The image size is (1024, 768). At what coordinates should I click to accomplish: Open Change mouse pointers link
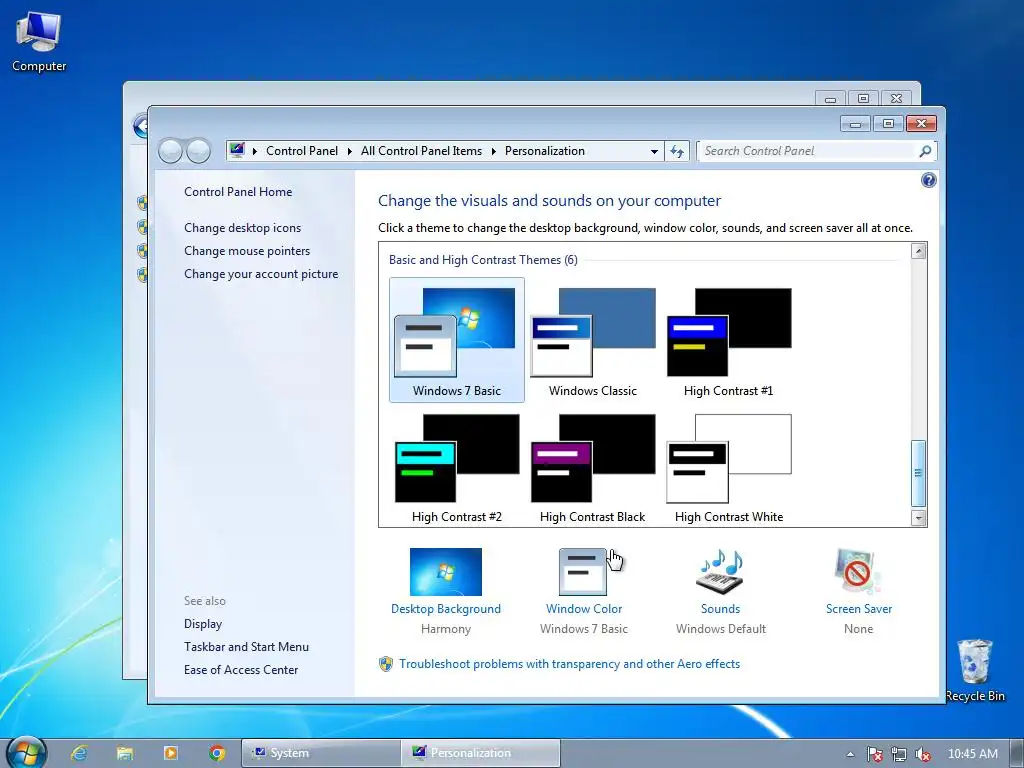tap(247, 251)
